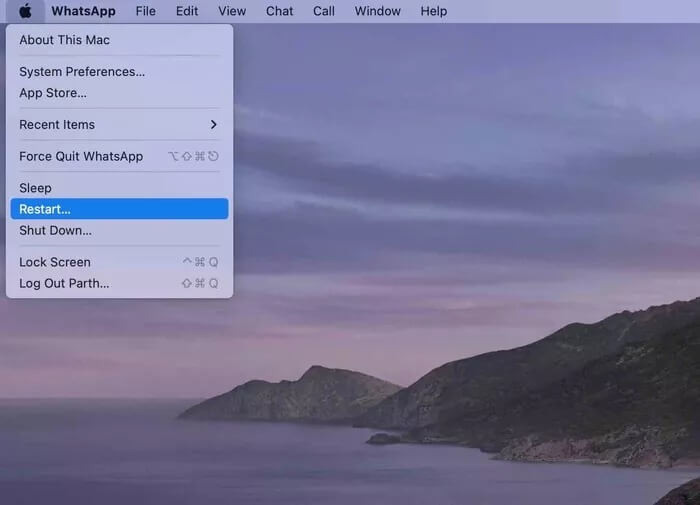Viewport: 700px width, 505px height.
Task: Select App Store menu entry
Action: tap(119, 93)
